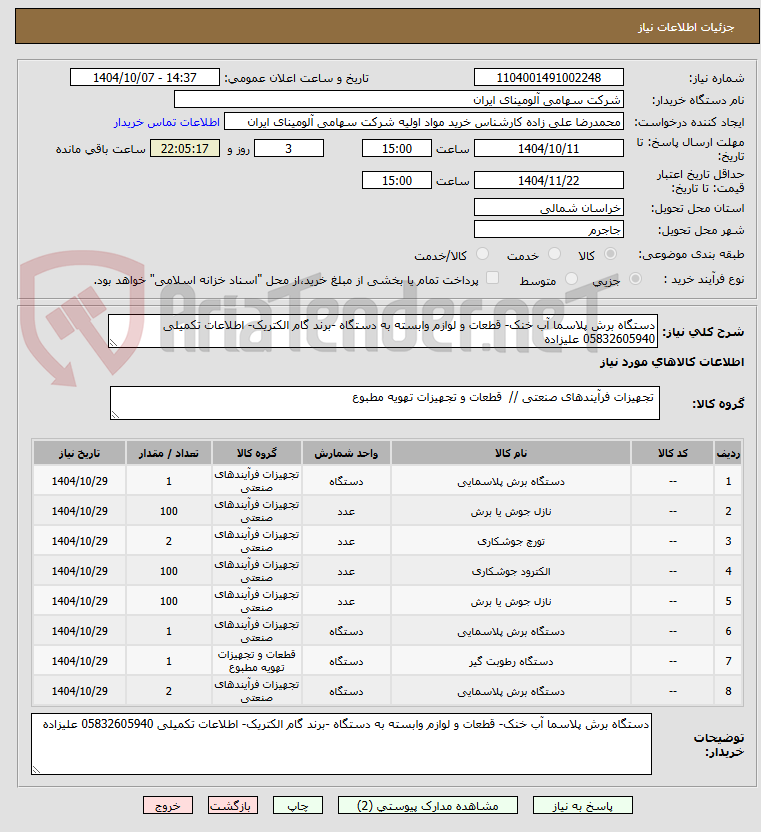Screen dimensions: 761x832
Task: Click quantity 2 in تورچ جوشکاری row
Action: pos(169,541)
